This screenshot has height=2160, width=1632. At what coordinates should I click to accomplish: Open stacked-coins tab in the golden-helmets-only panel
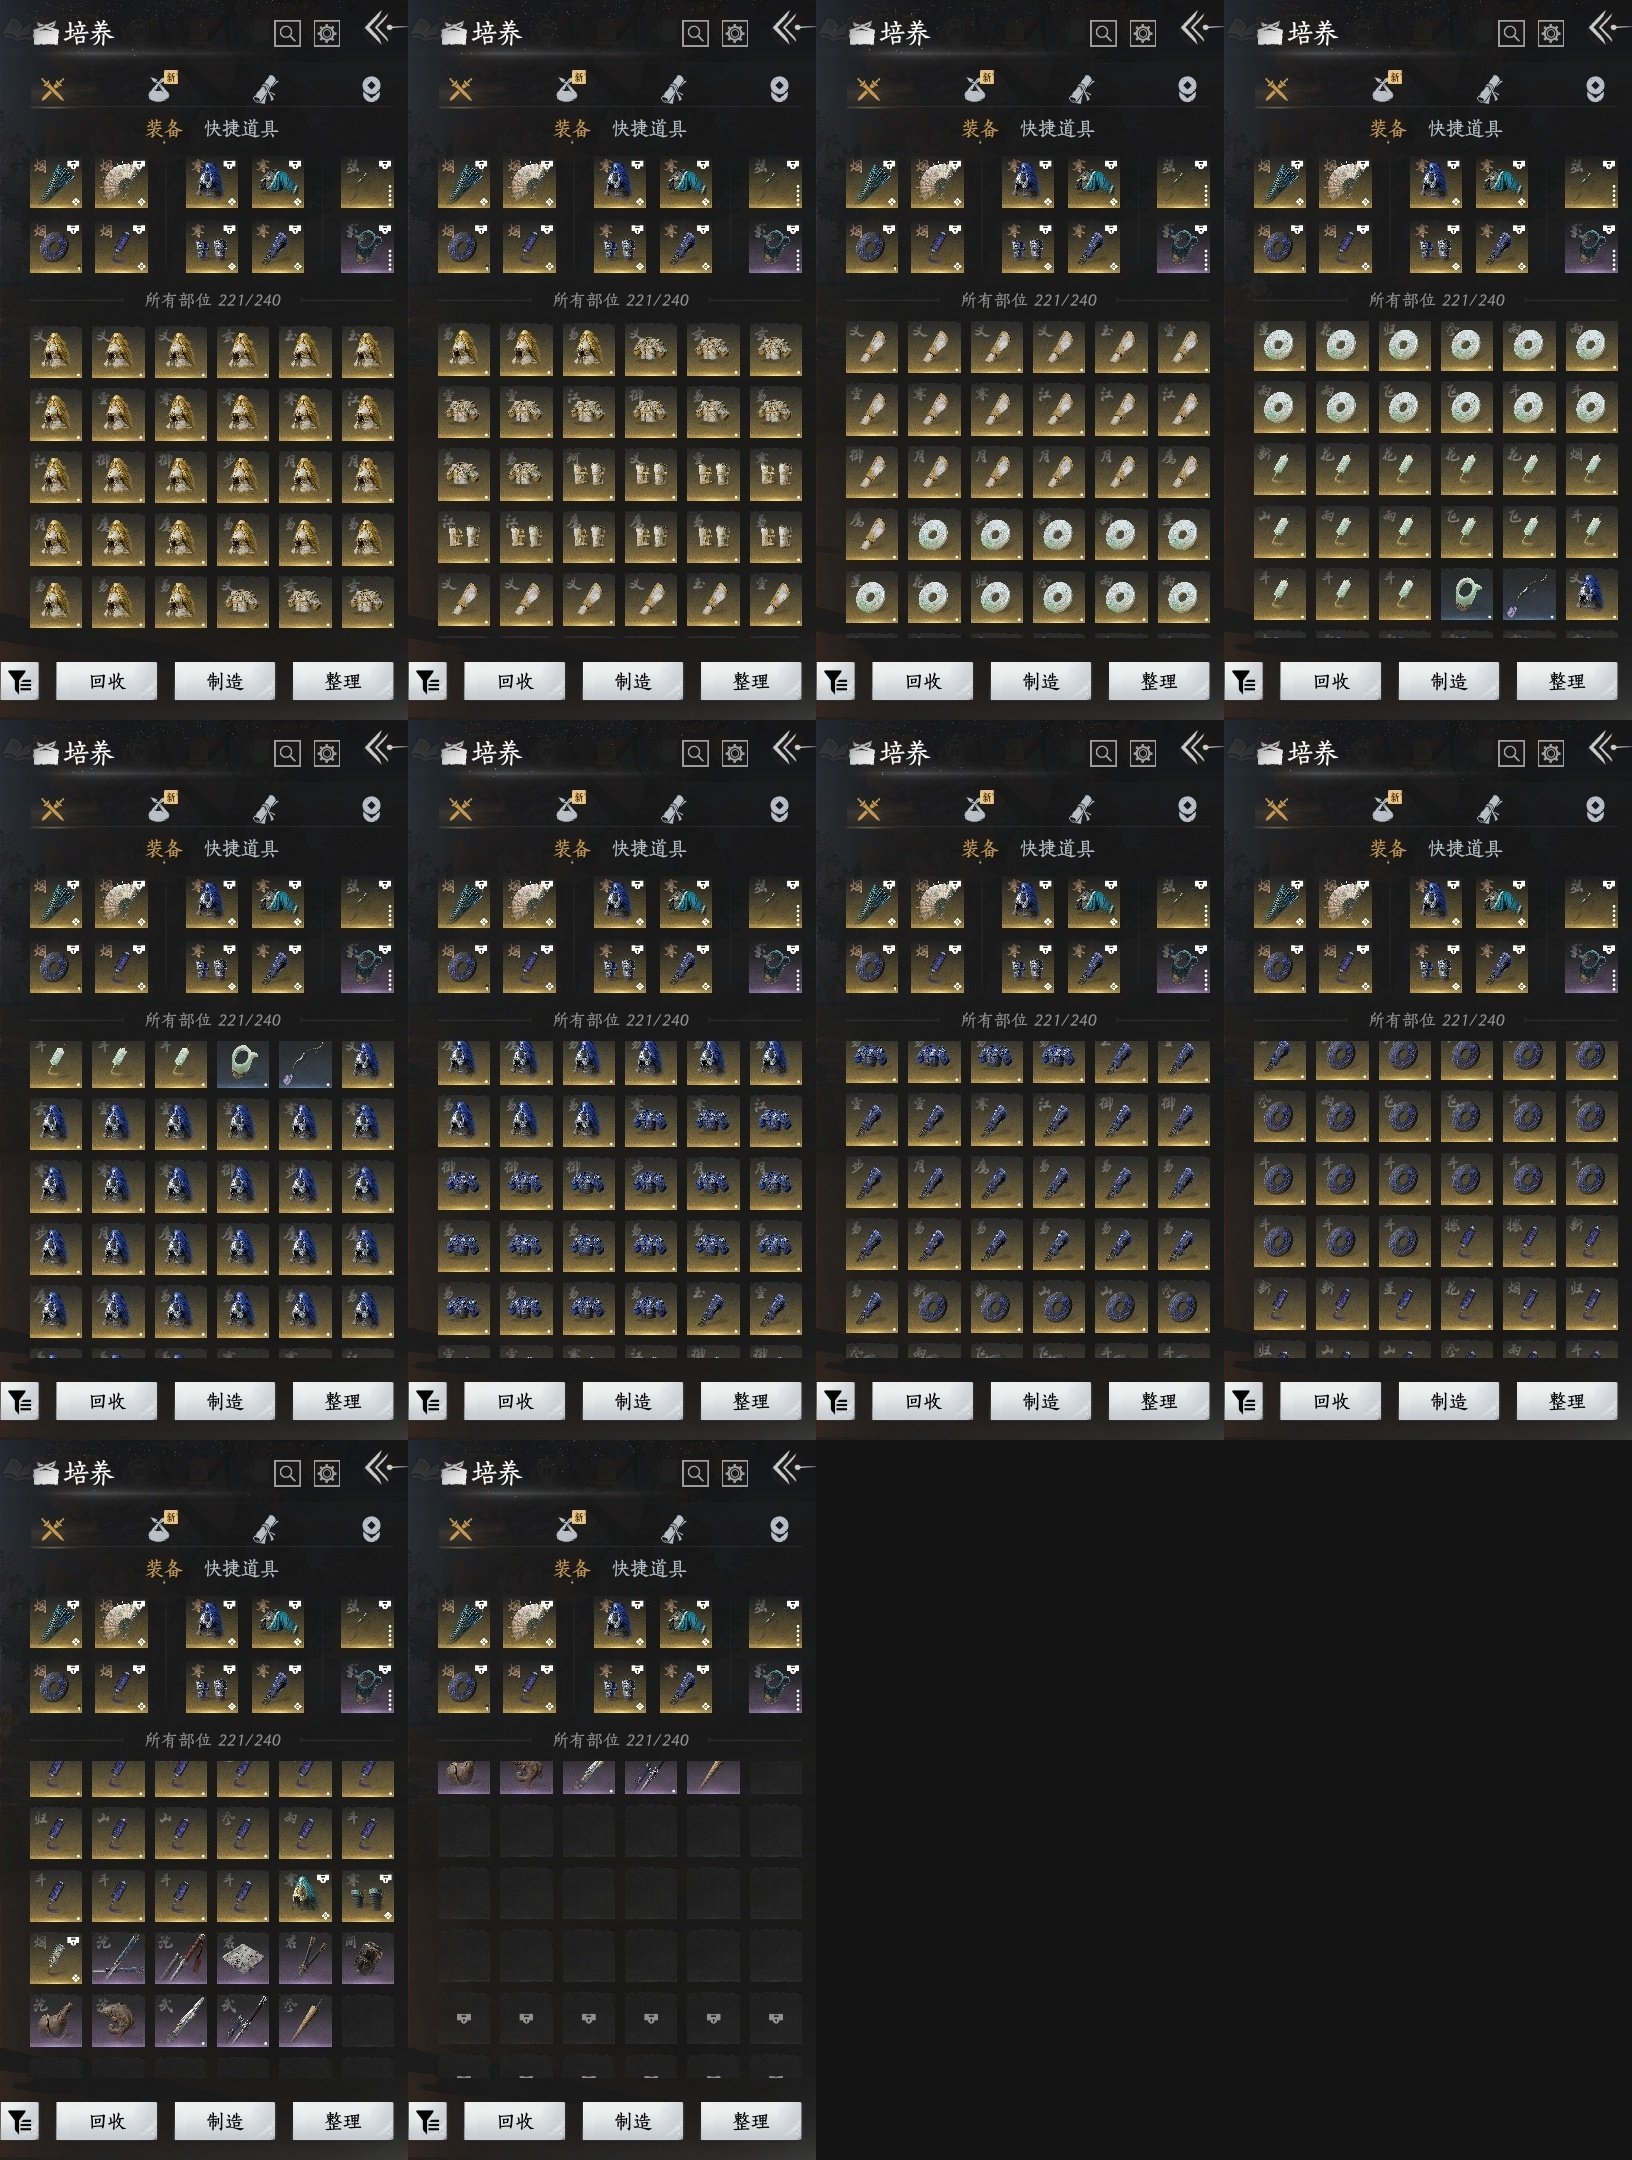click(371, 90)
